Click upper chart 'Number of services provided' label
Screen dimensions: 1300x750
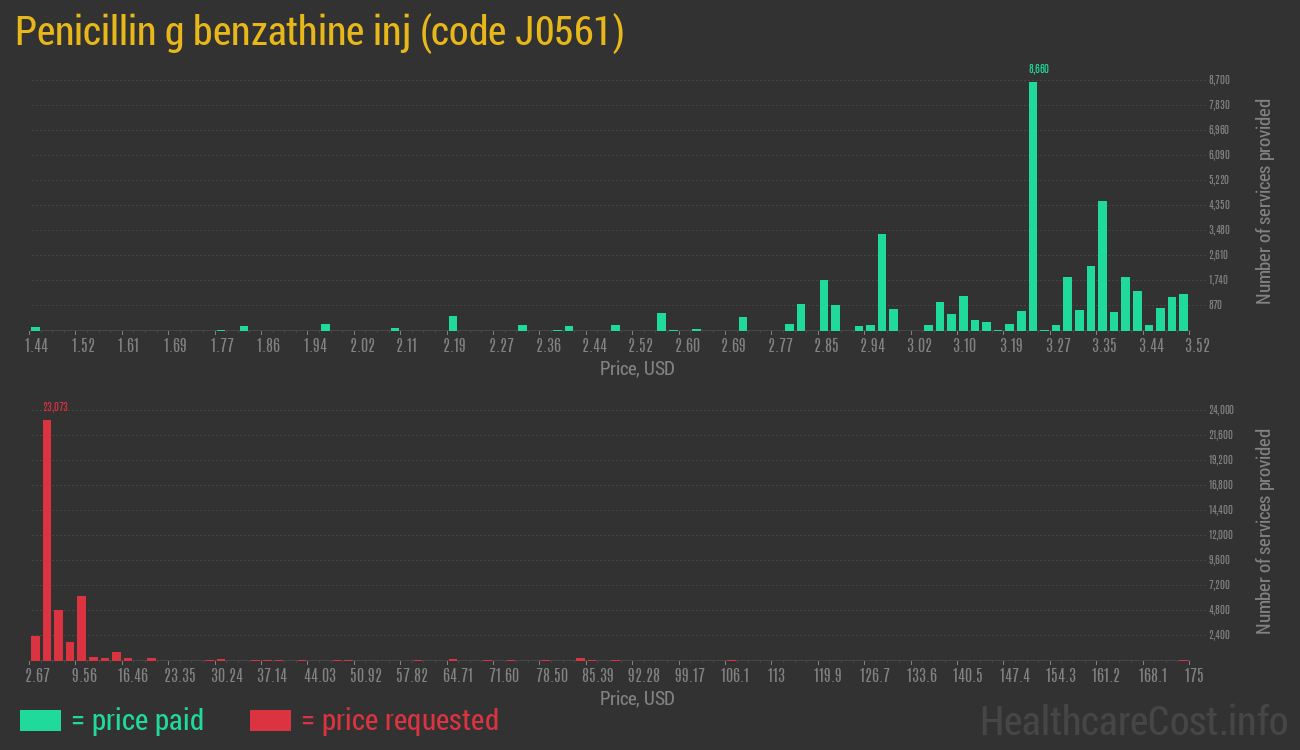pos(1264,202)
